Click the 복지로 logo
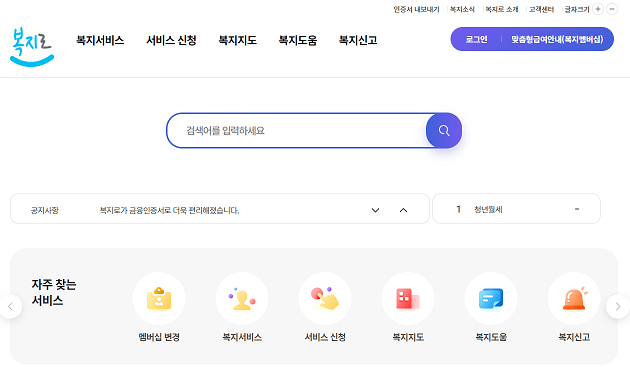This screenshot has width=630, height=367. [32, 46]
